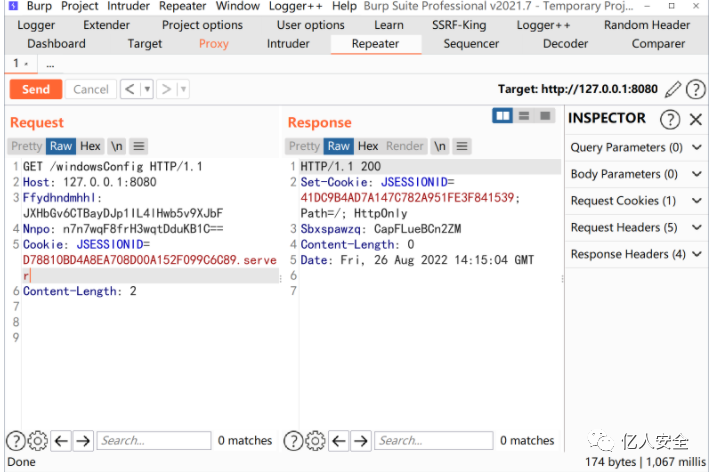Open the Repeater menu in menu bar
Screen dimensions: 711x472
pos(182,6)
